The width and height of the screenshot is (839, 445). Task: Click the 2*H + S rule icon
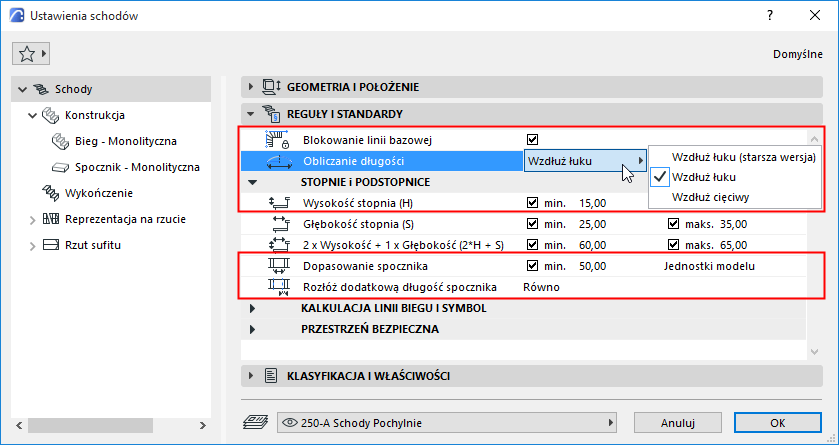click(x=279, y=245)
